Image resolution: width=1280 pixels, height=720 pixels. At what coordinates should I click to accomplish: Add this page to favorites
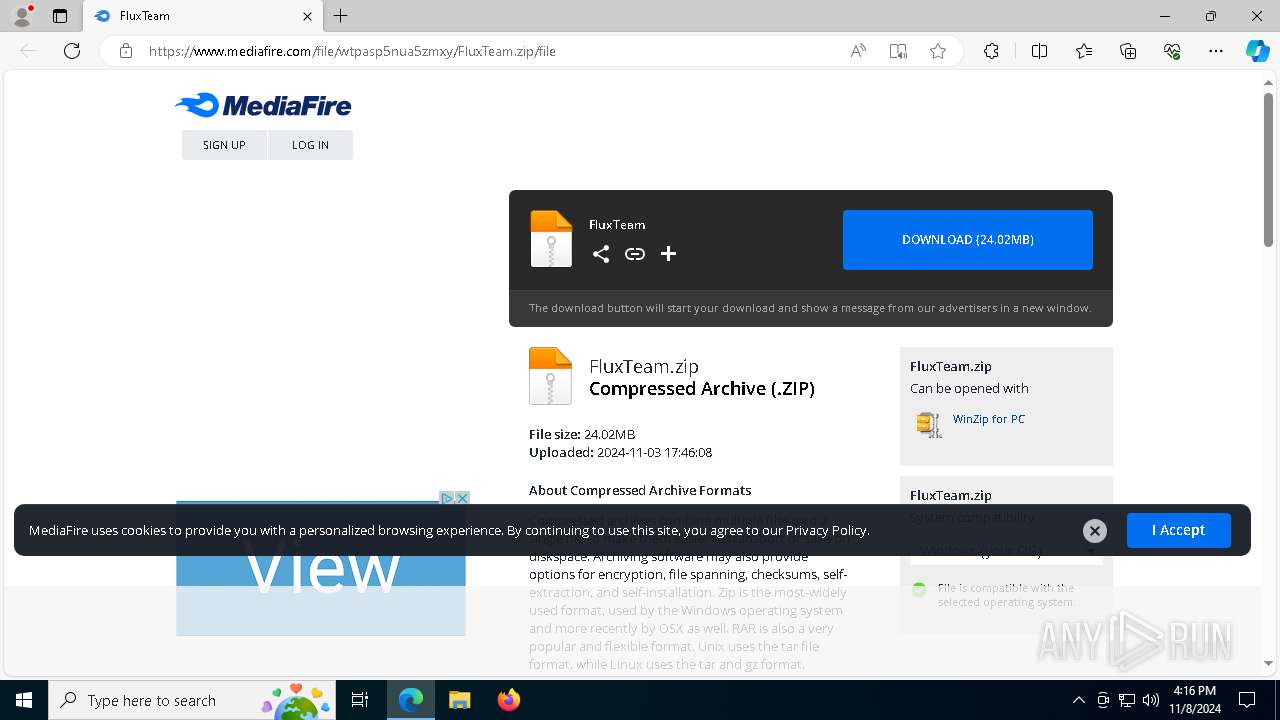(938, 51)
